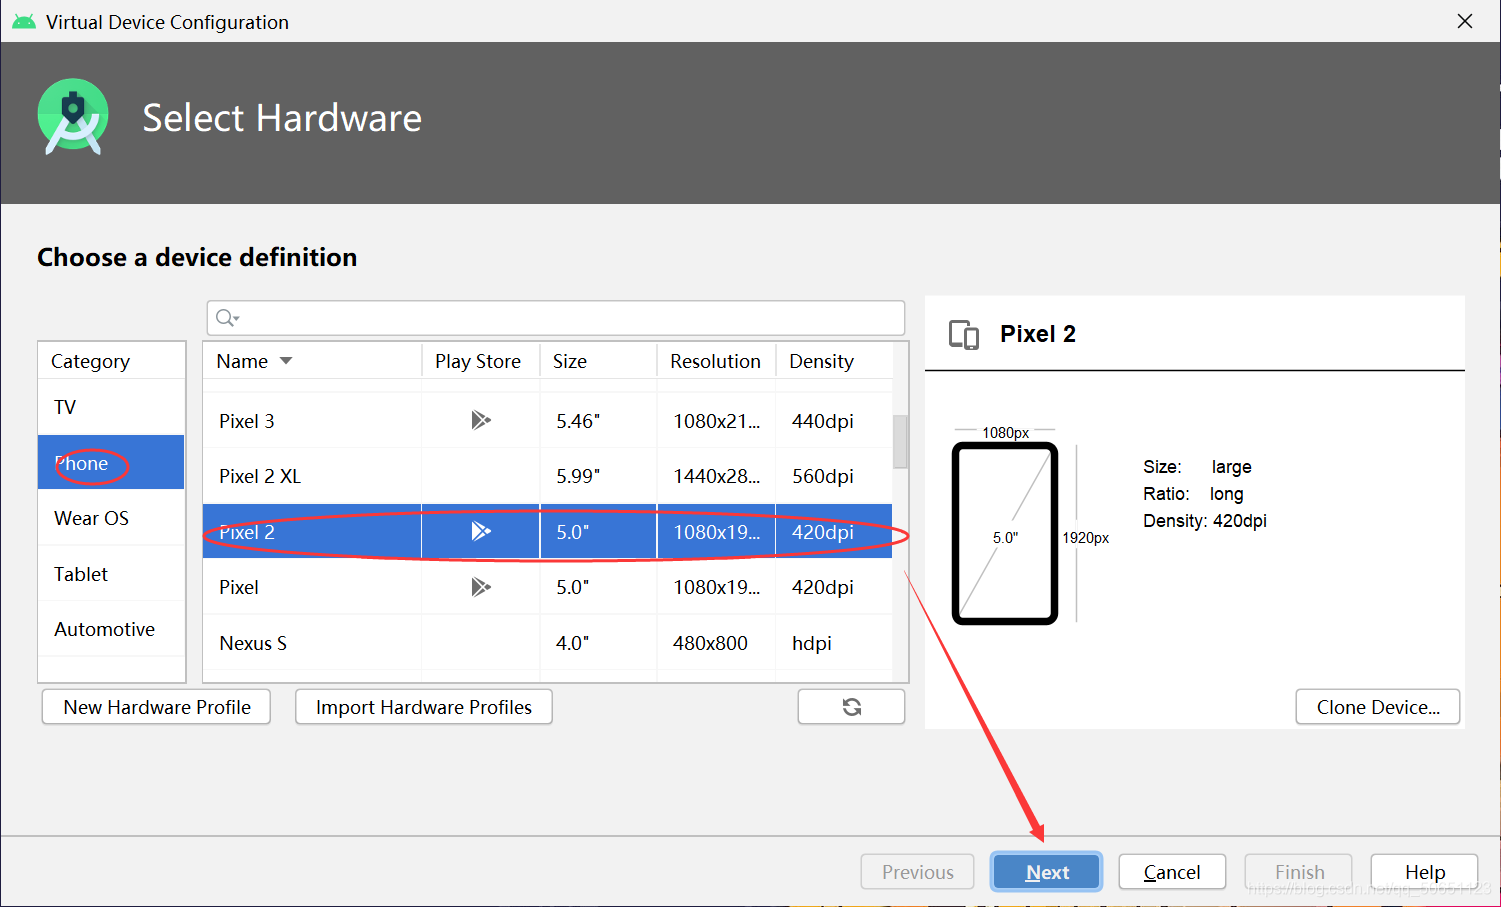Select the Nexus S device row

click(x=547, y=643)
